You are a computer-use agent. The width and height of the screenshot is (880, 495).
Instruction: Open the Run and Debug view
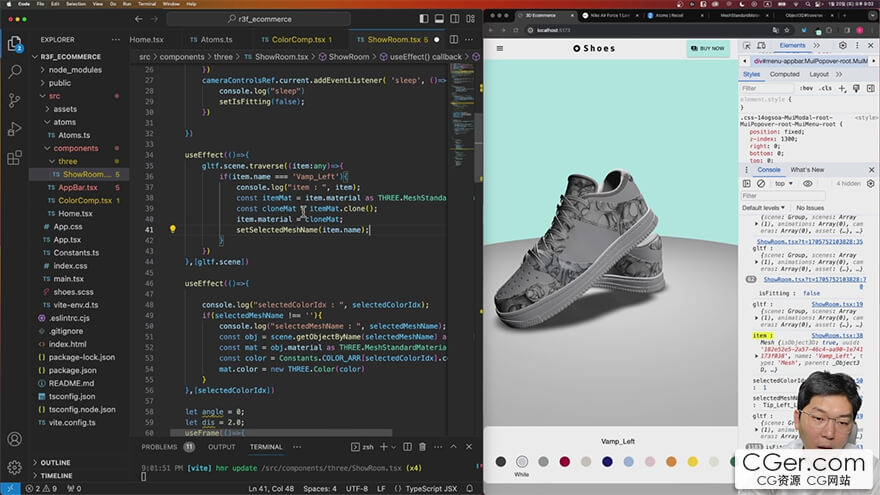tap(15, 129)
